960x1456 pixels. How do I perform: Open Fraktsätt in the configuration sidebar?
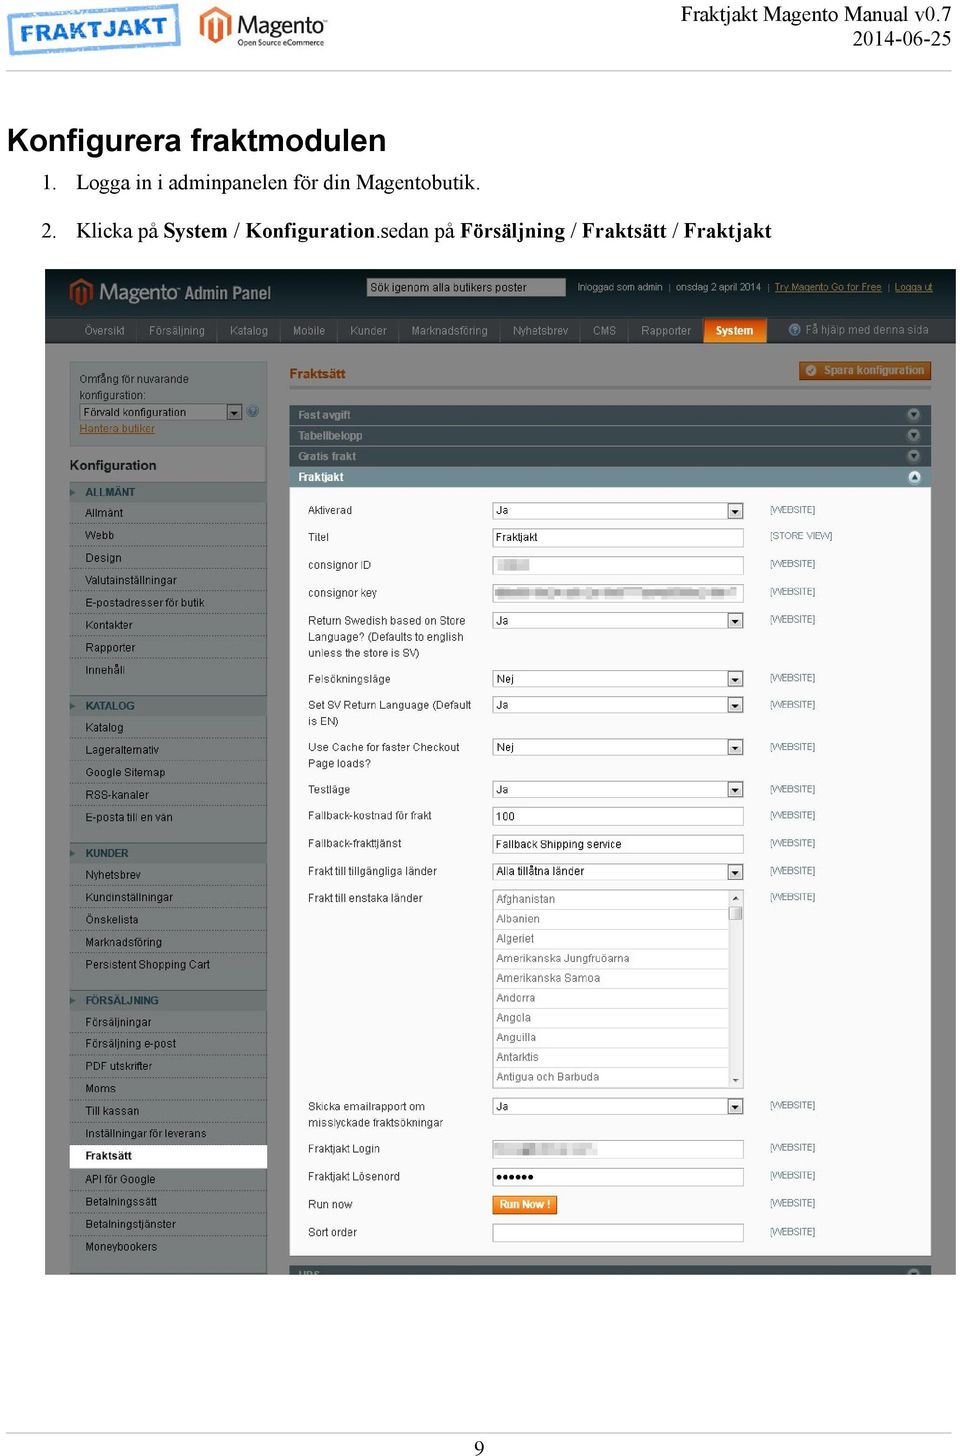[x=168, y=1156]
